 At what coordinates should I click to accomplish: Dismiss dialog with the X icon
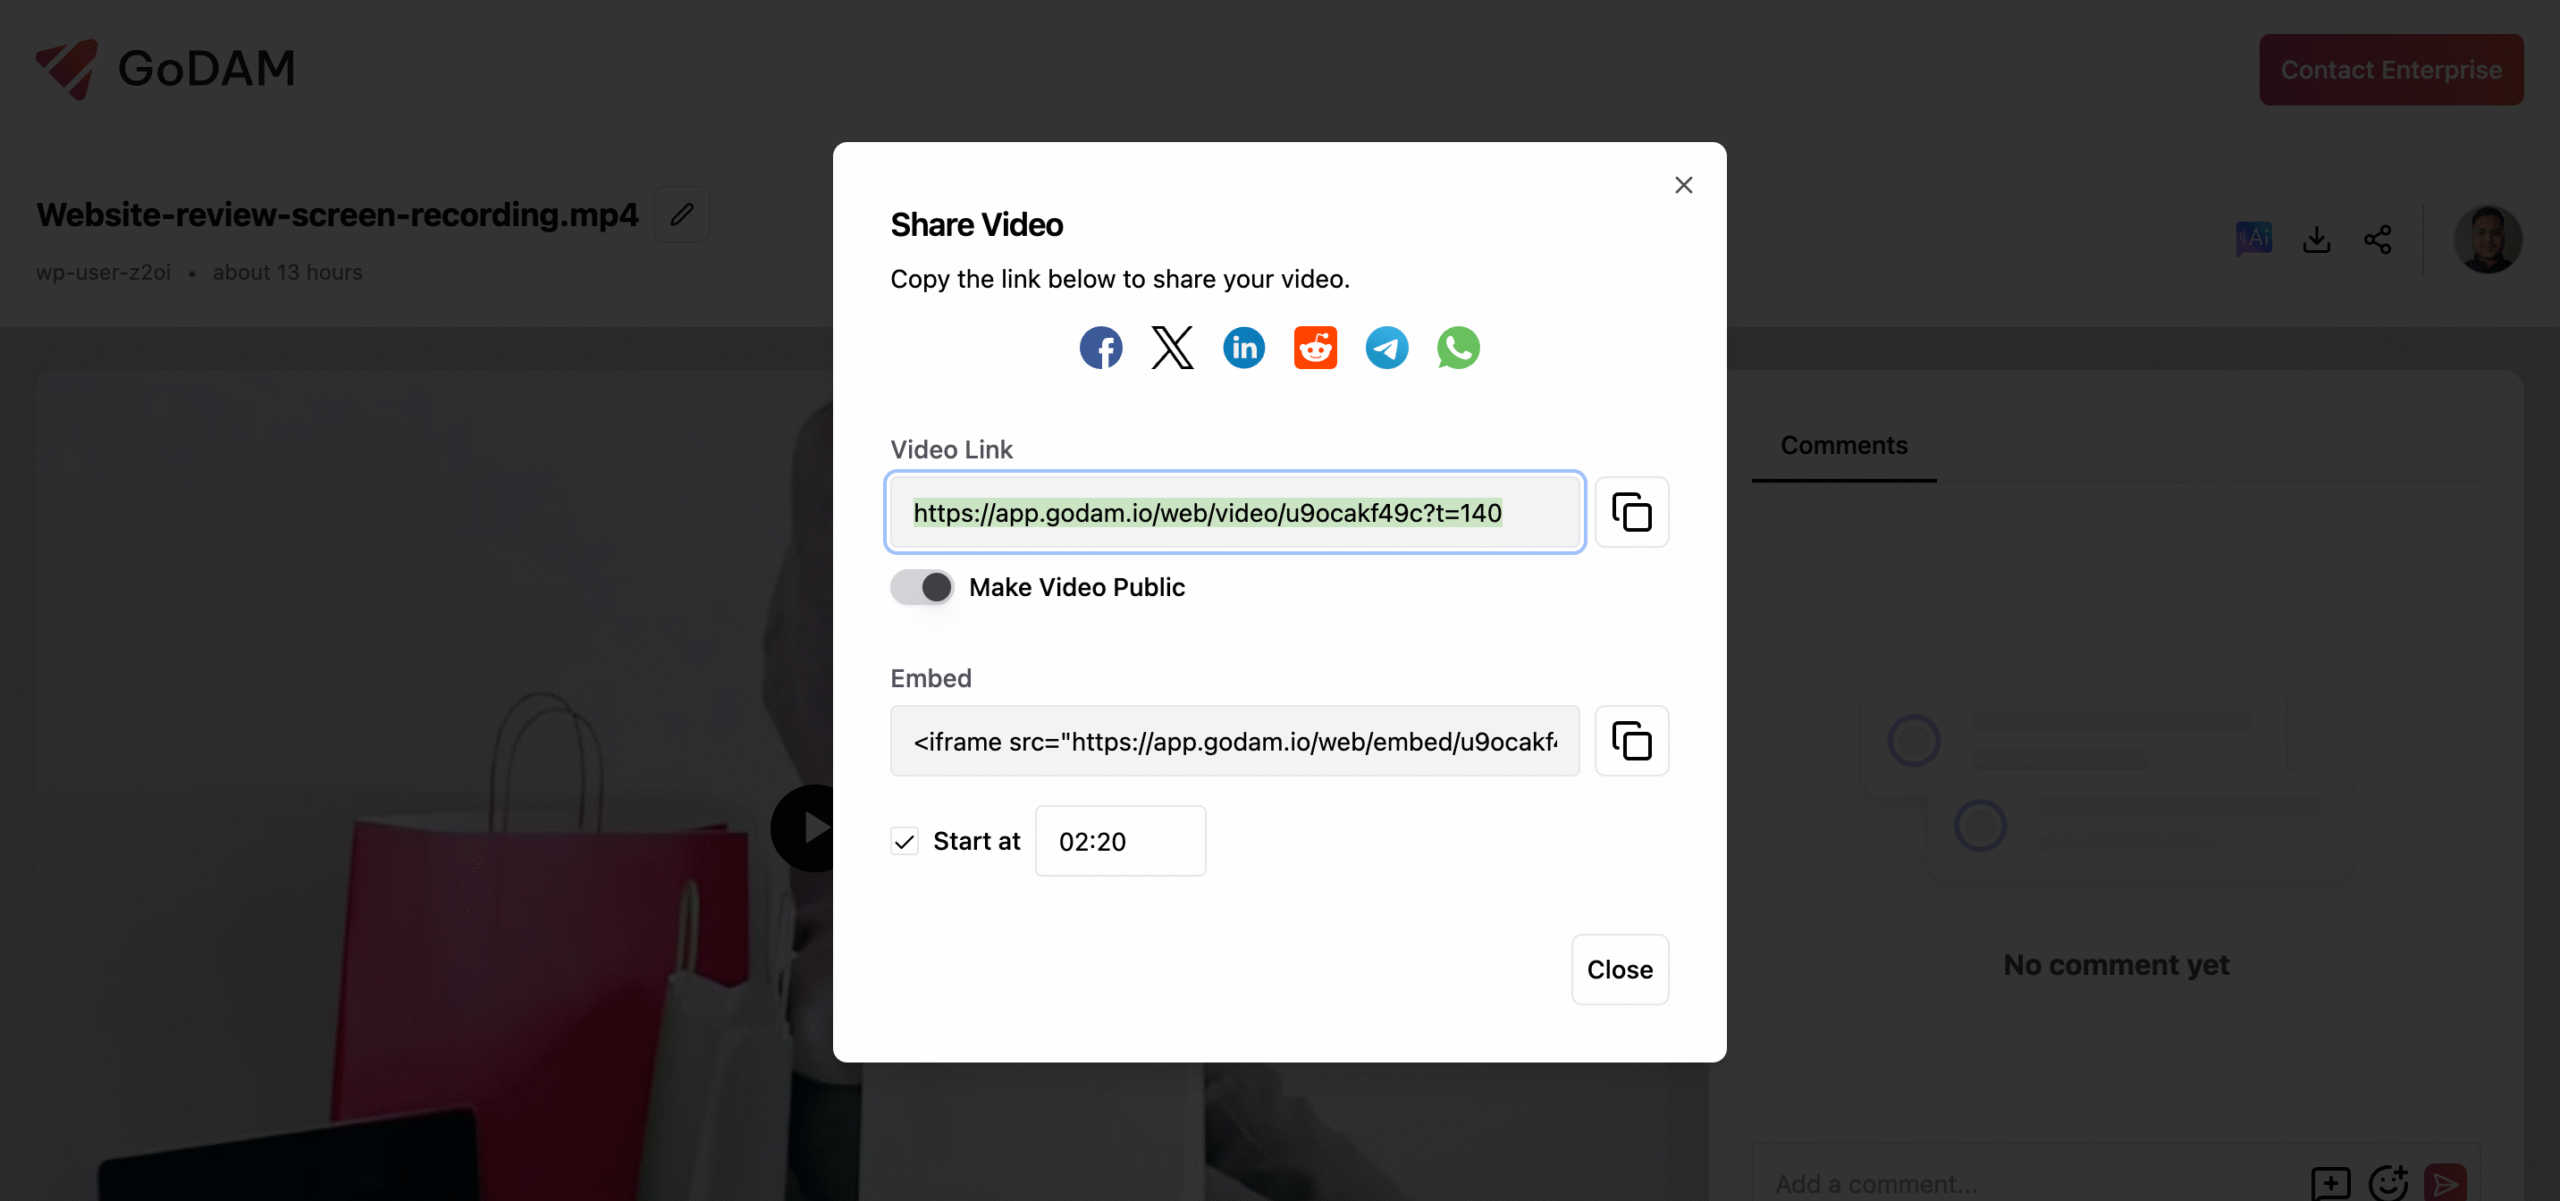[1684, 185]
